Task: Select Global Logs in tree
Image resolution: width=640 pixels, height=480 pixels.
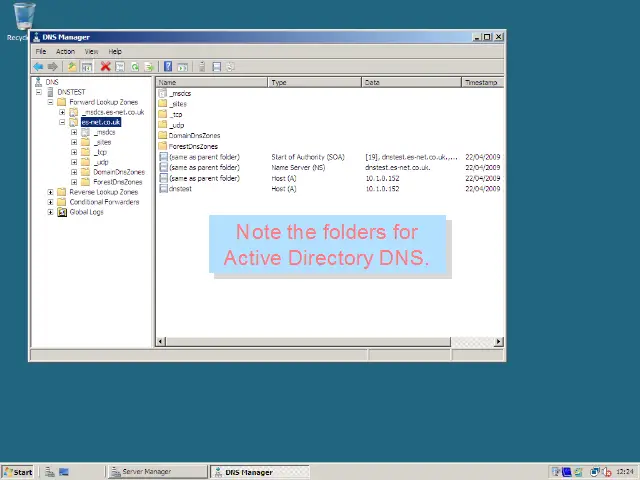Action: pos(86,212)
